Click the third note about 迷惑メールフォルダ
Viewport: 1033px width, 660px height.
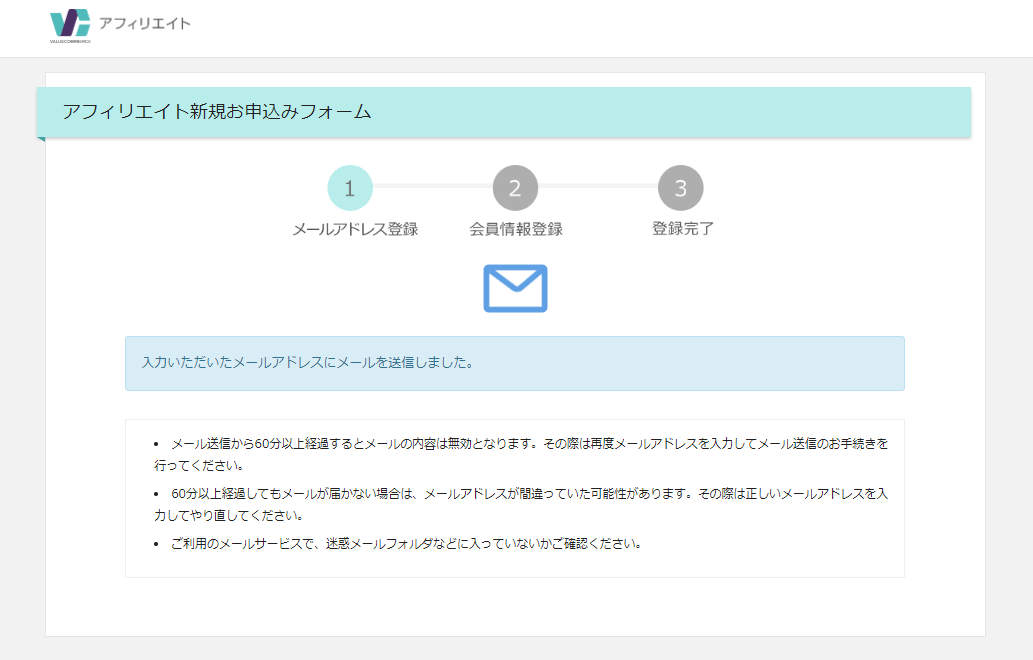tap(405, 544)
